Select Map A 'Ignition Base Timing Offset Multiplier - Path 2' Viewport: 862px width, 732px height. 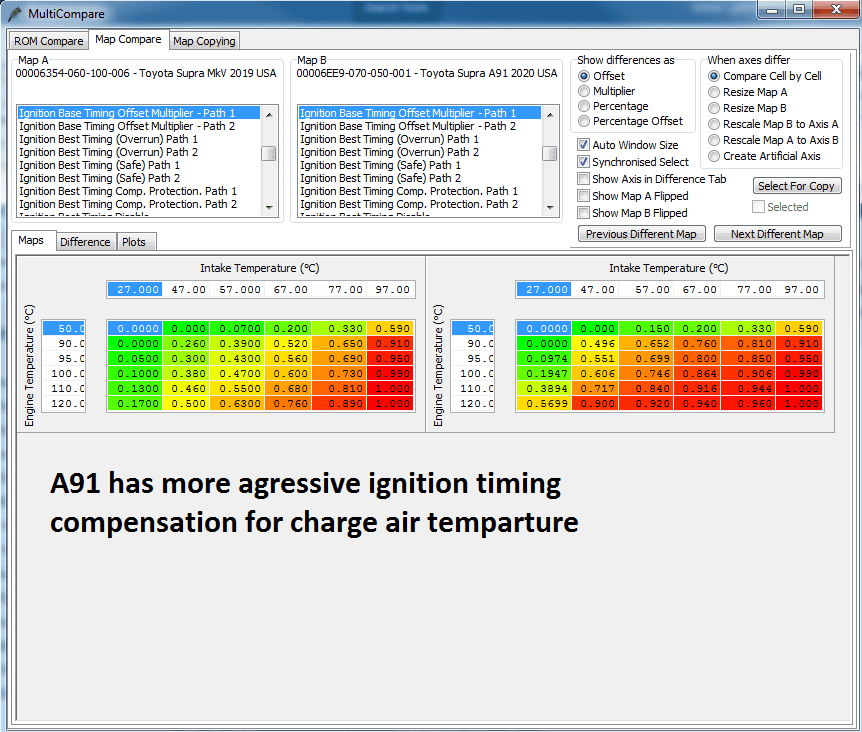pos(139,126)
